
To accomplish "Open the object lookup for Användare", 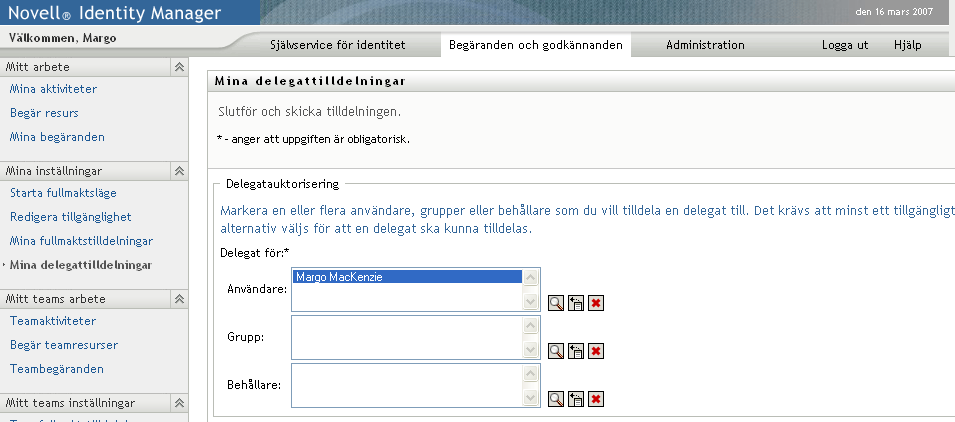I will (555, 303).
